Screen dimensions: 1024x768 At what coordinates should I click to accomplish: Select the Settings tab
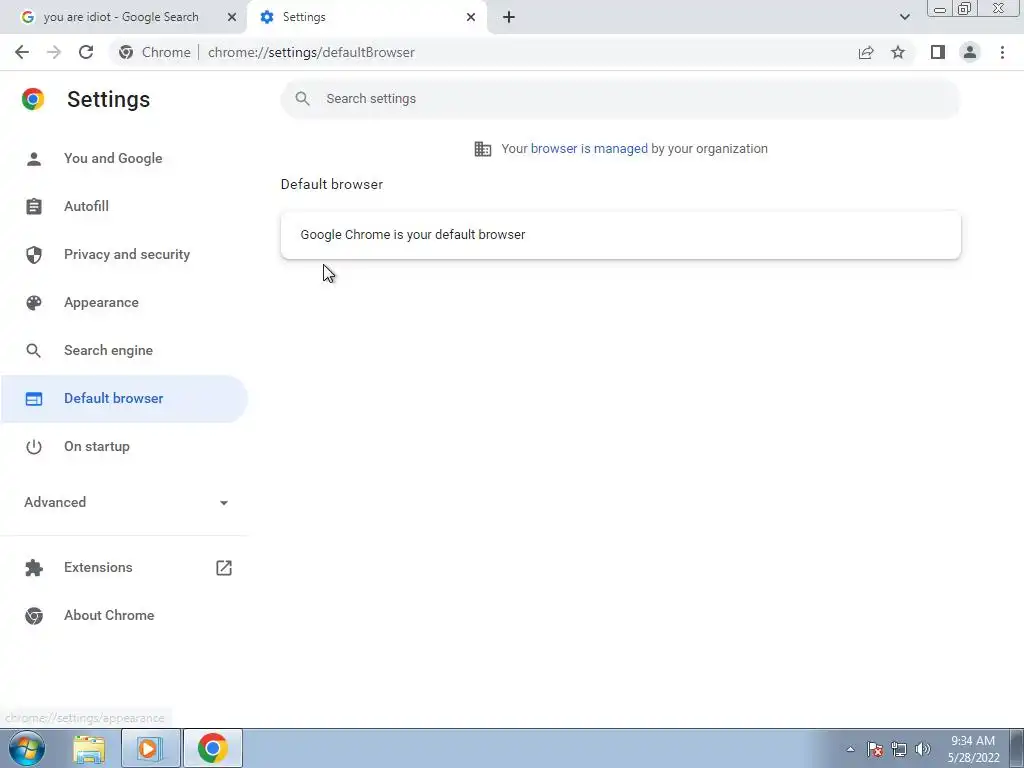367,17
